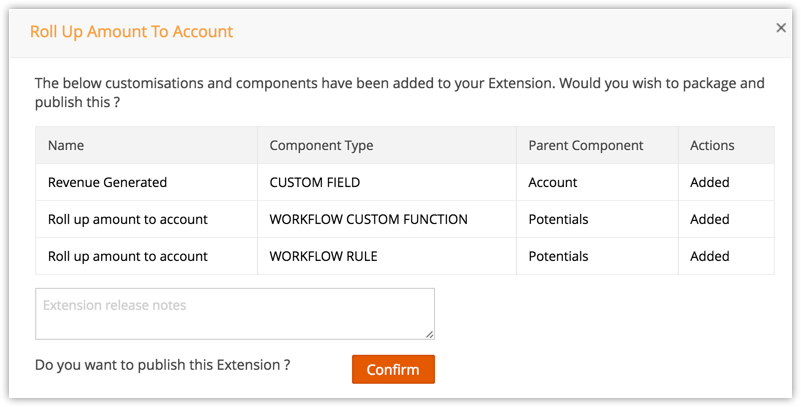Click the name cell in the WORKFLOW RULE row

click(x=127, y=256)
